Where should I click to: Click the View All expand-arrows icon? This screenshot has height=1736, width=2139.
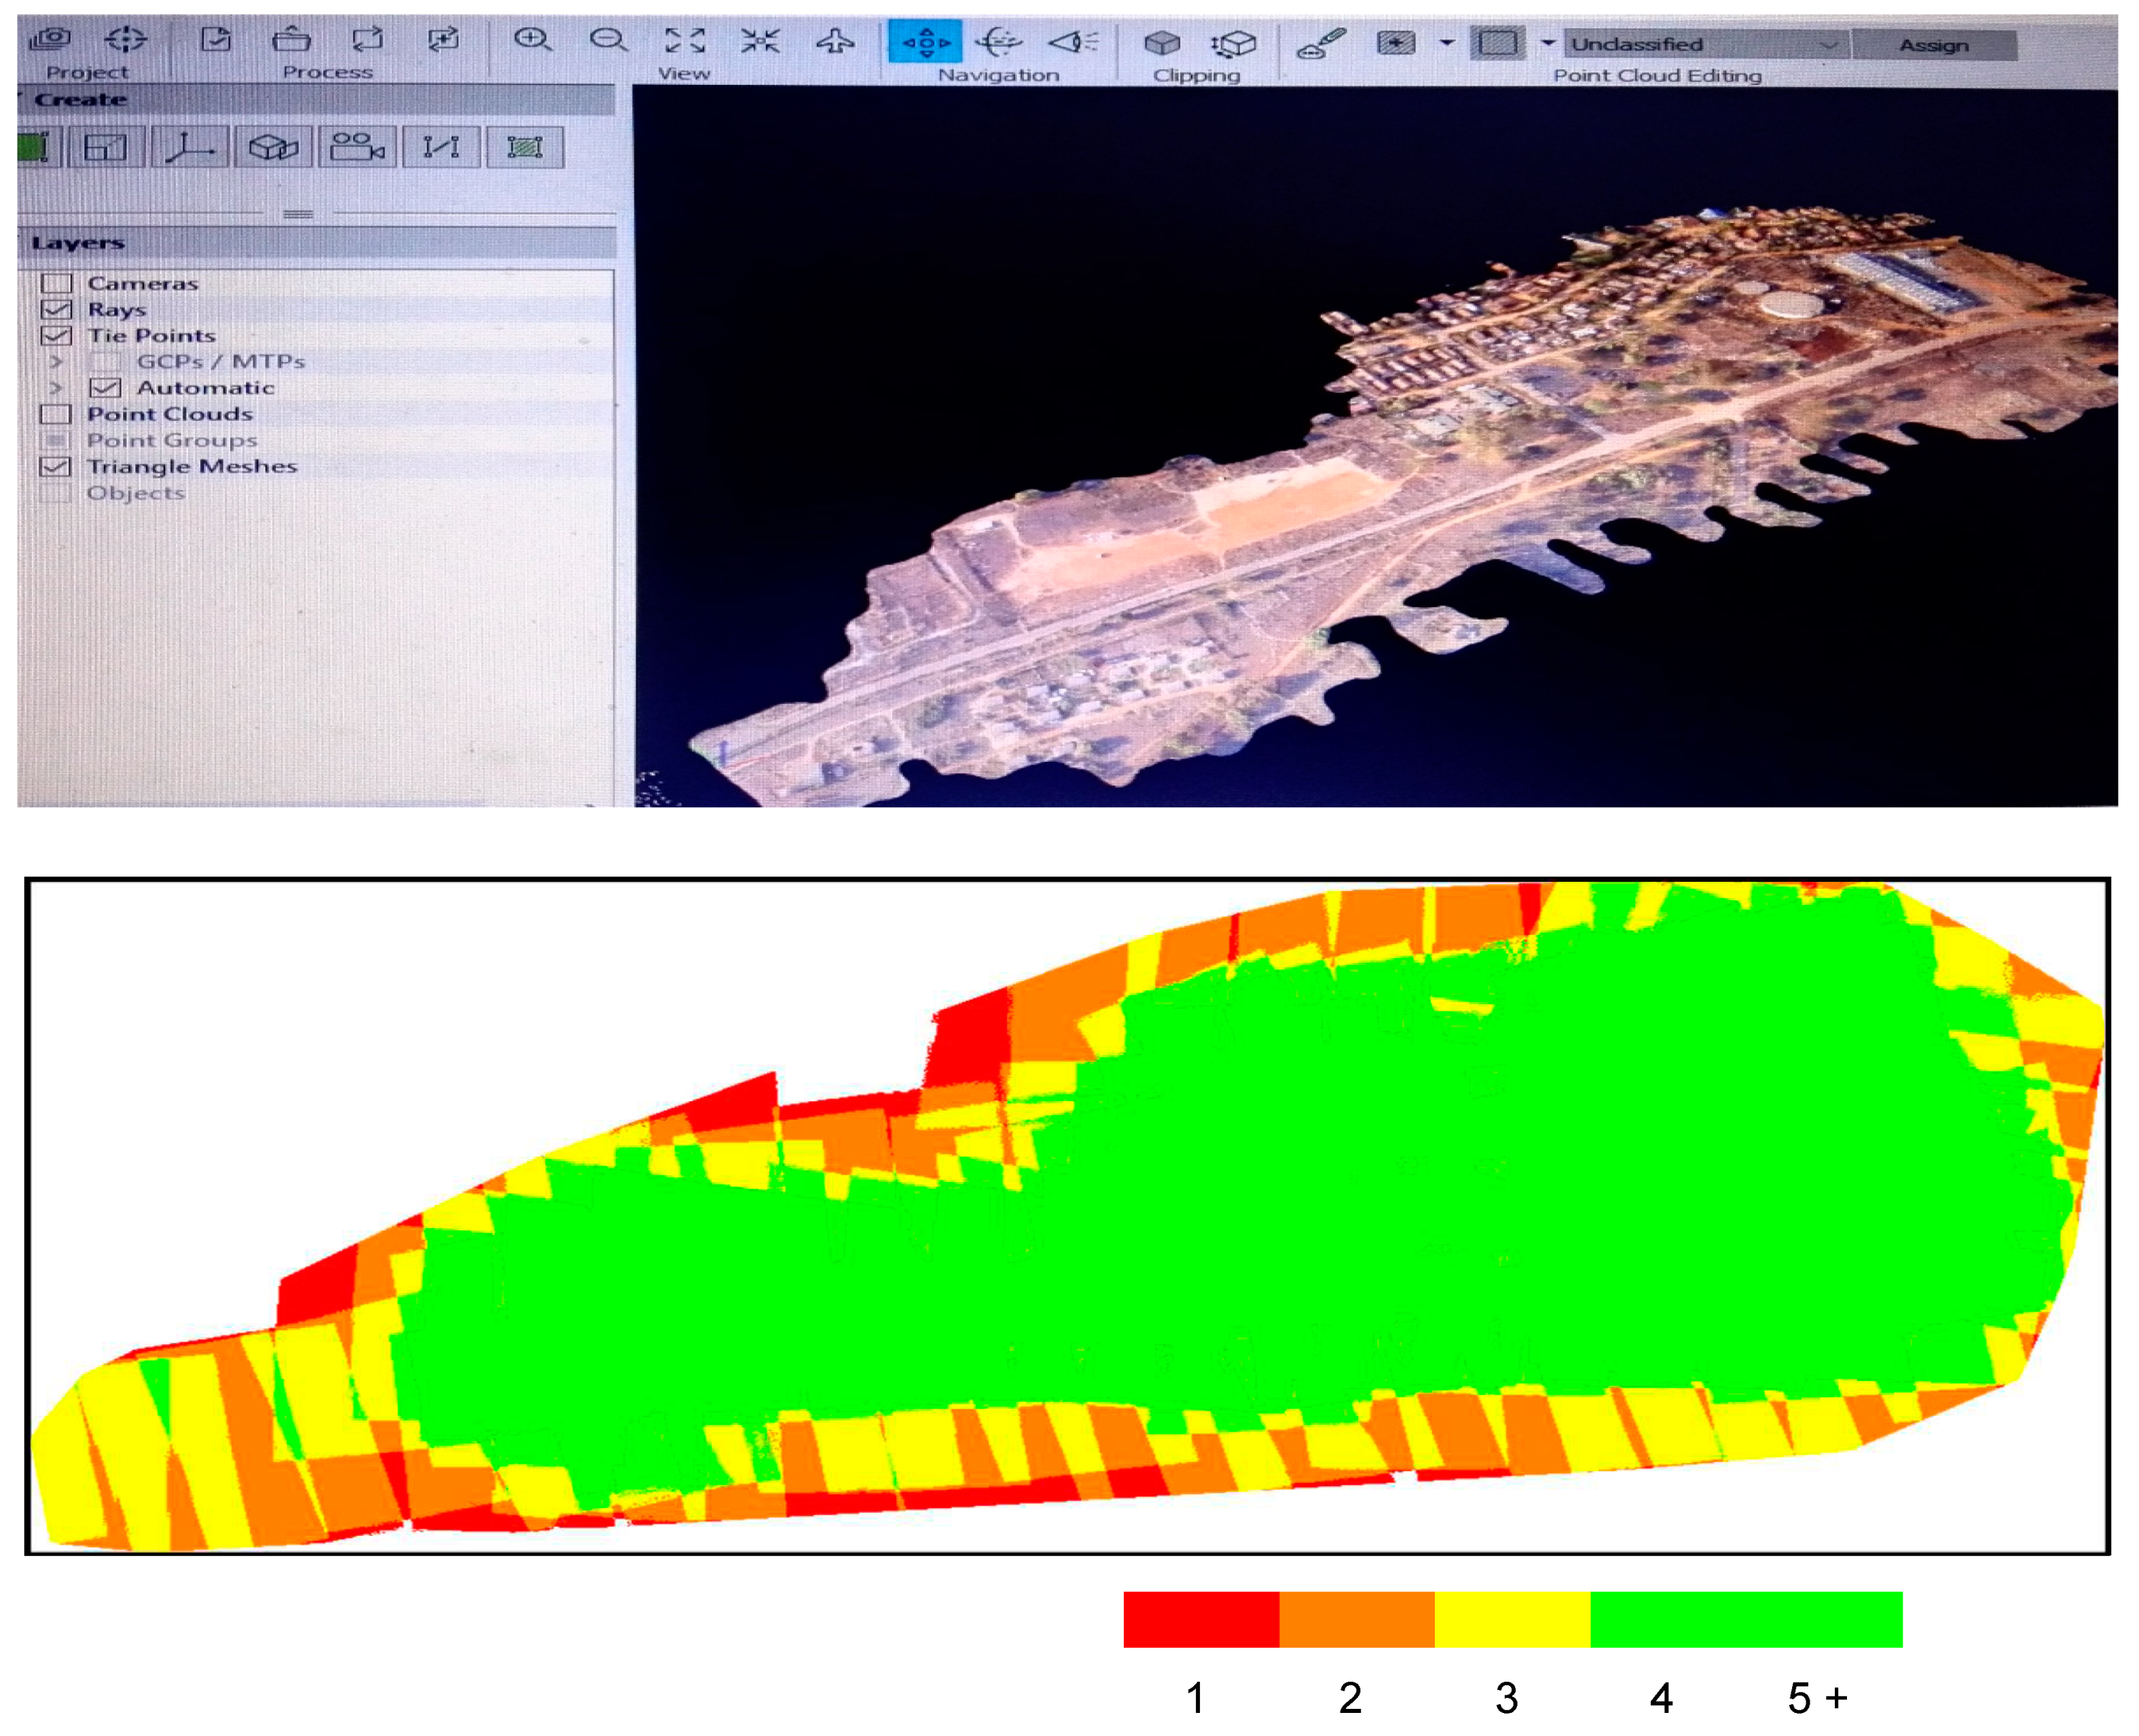coord(685,40)
